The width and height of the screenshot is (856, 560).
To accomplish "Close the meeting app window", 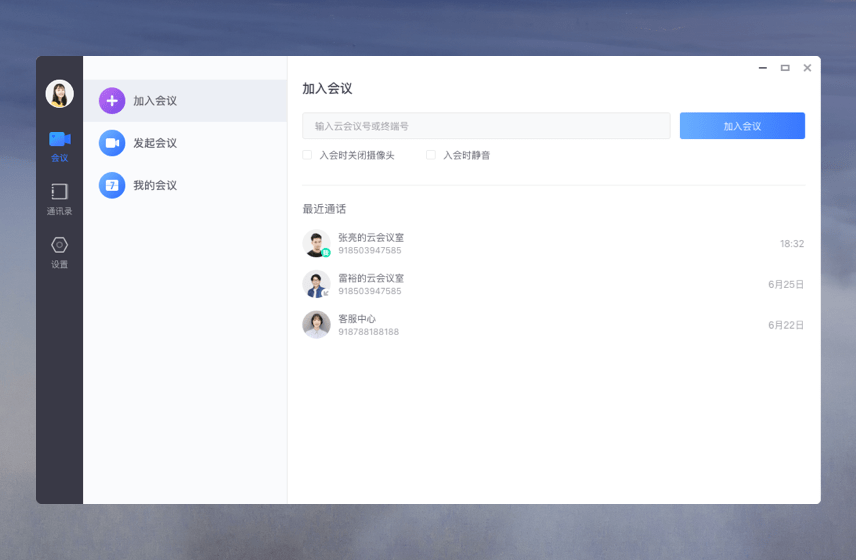I will [x=807, y=68].
